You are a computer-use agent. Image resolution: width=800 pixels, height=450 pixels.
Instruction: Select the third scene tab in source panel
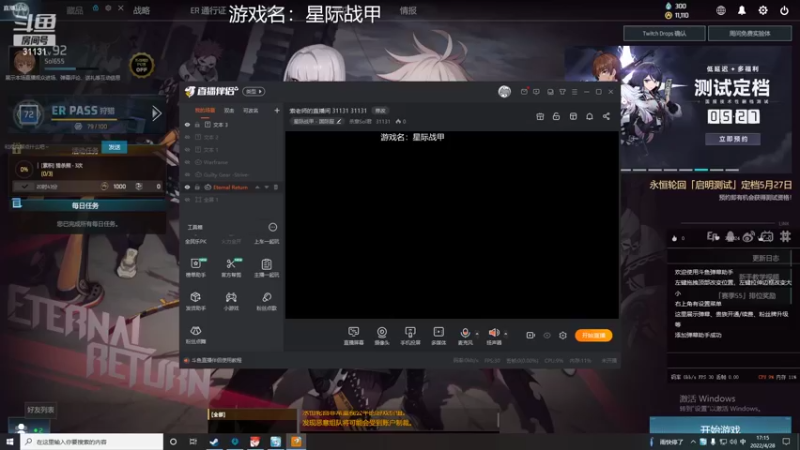pyautogui.click(x=251, y=110)
